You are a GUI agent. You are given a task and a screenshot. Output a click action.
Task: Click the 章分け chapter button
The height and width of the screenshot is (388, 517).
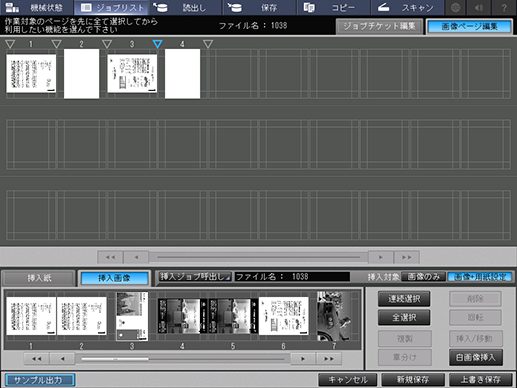[x=405, y=357]
